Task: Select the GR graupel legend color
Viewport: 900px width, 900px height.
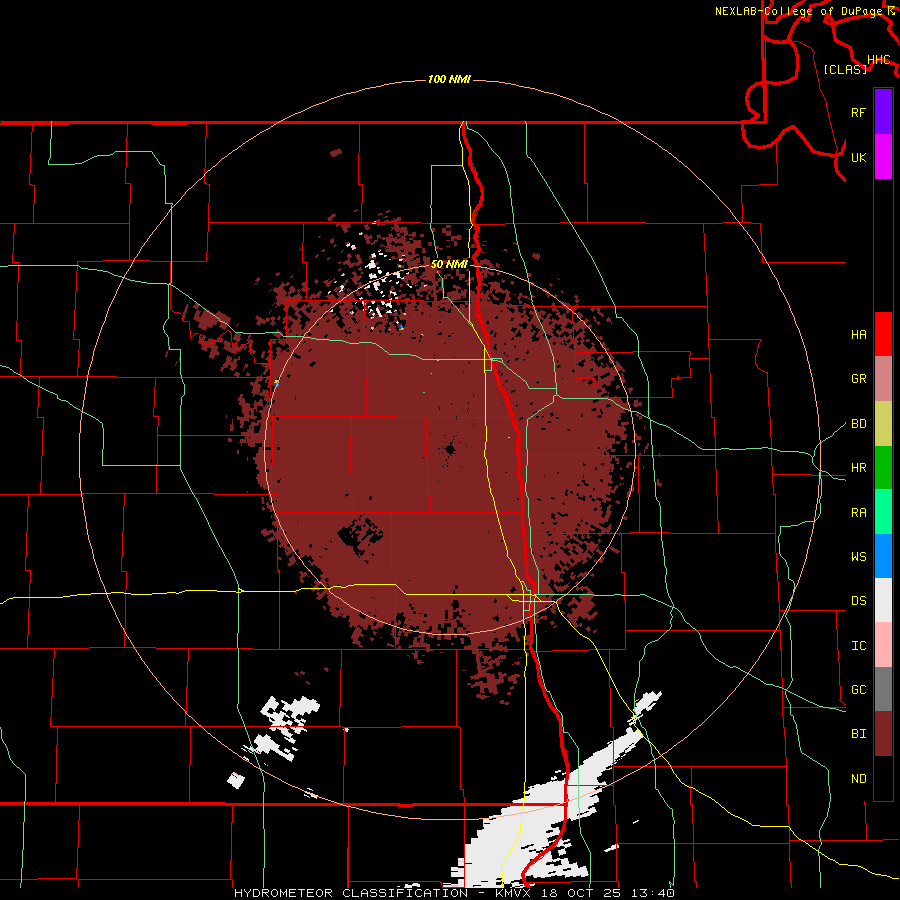Action: click(883, 379)
